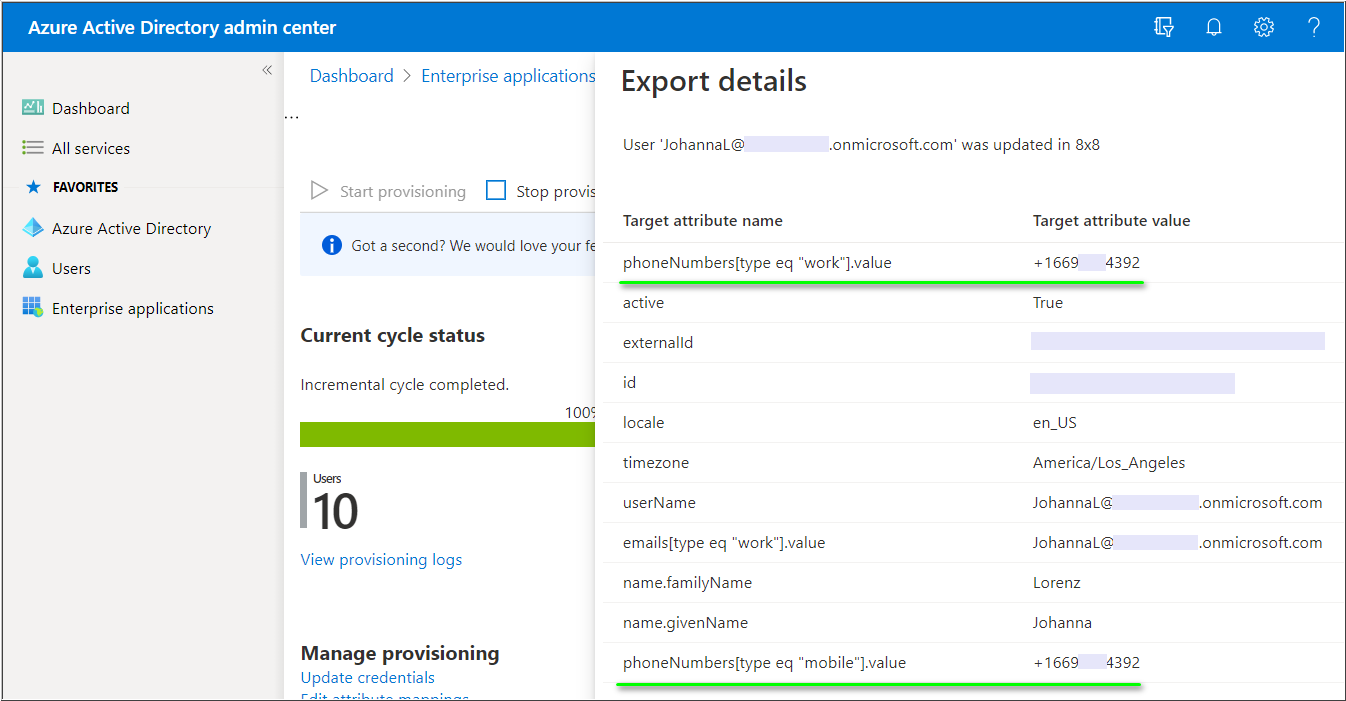Screen dimensions: 1346x701
Task: Toggle the Stop provisioning checkbox icon
Action: coord(496,190)
